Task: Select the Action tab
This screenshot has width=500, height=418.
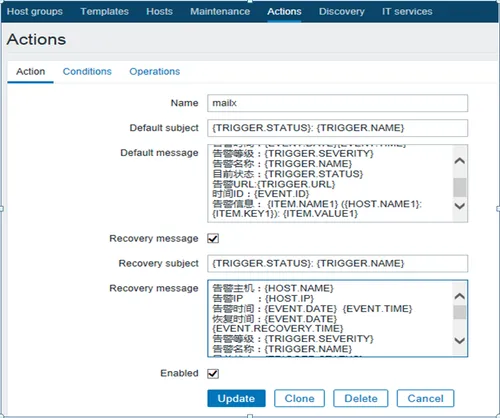Action: point(31,71)
